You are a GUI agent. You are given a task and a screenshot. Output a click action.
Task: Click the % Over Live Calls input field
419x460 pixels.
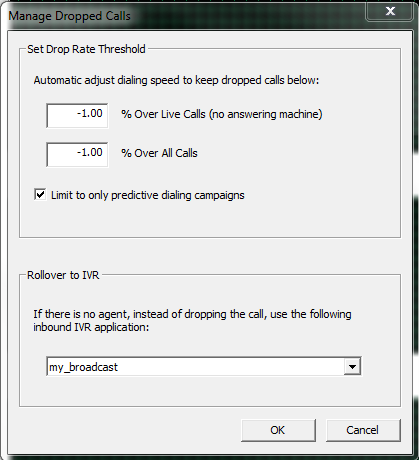click(77, 115)
